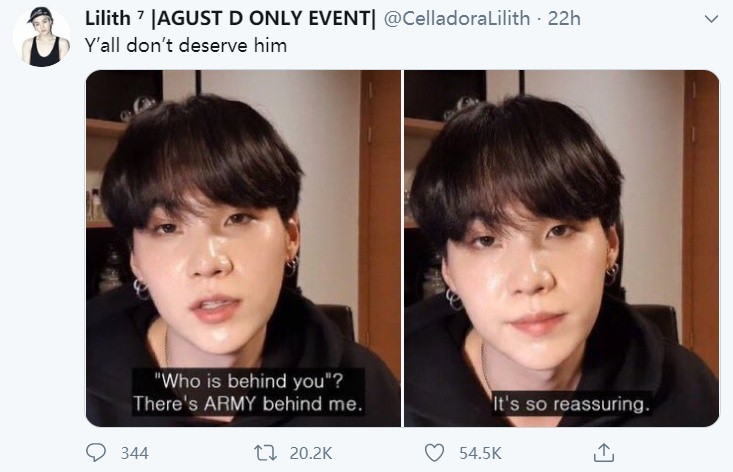The height and width of the screenshot is (472, 733).
Task: Click the 54.5K likes count
Action: (480, 453)
